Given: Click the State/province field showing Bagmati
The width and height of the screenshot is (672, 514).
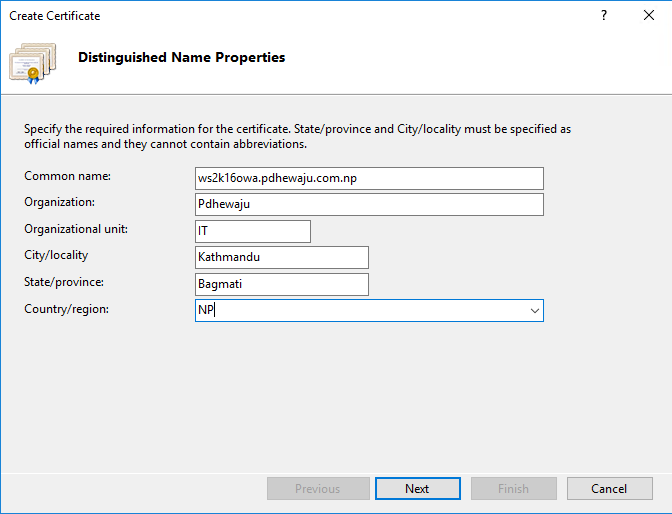Looking at the screenshot, I should coord(282,284).
